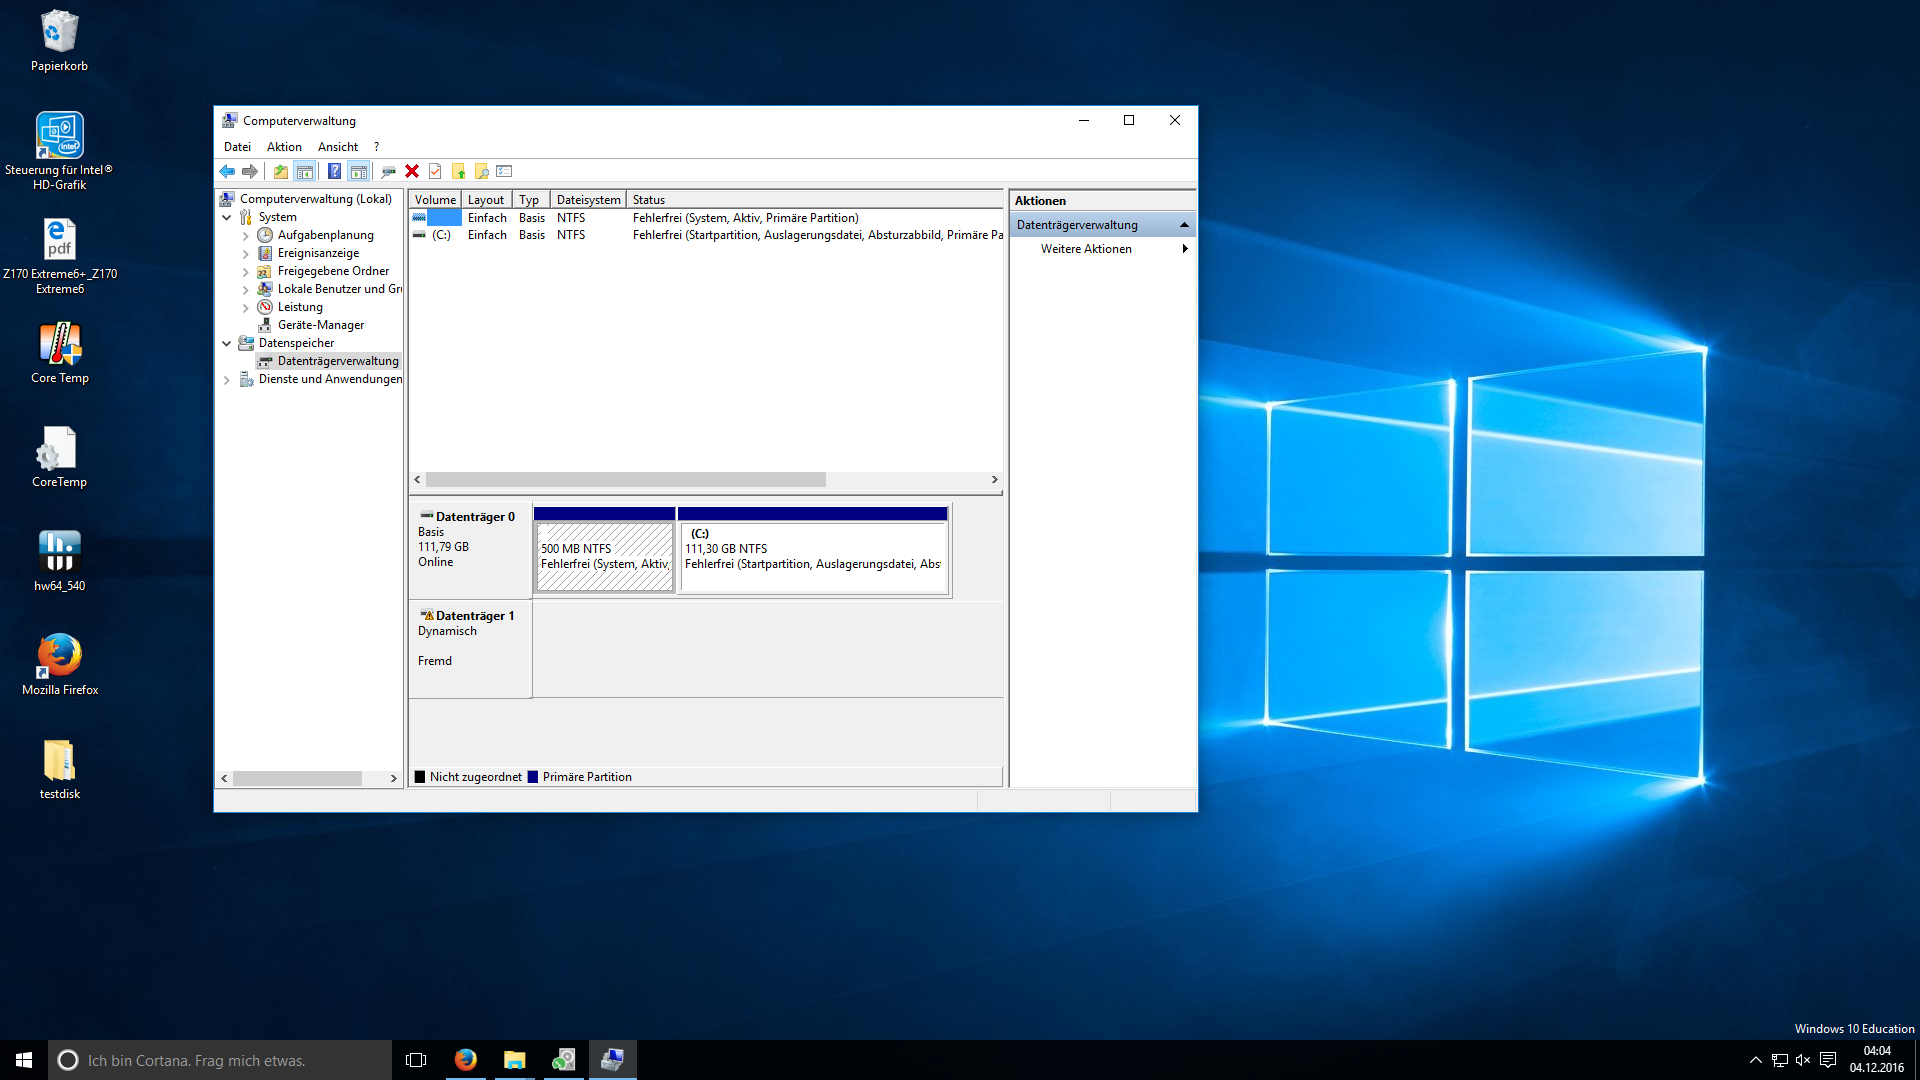The width and height of the screenshot is (1920, 1080).
Task: Click the up one level folder icon
Action: (281, 172)
